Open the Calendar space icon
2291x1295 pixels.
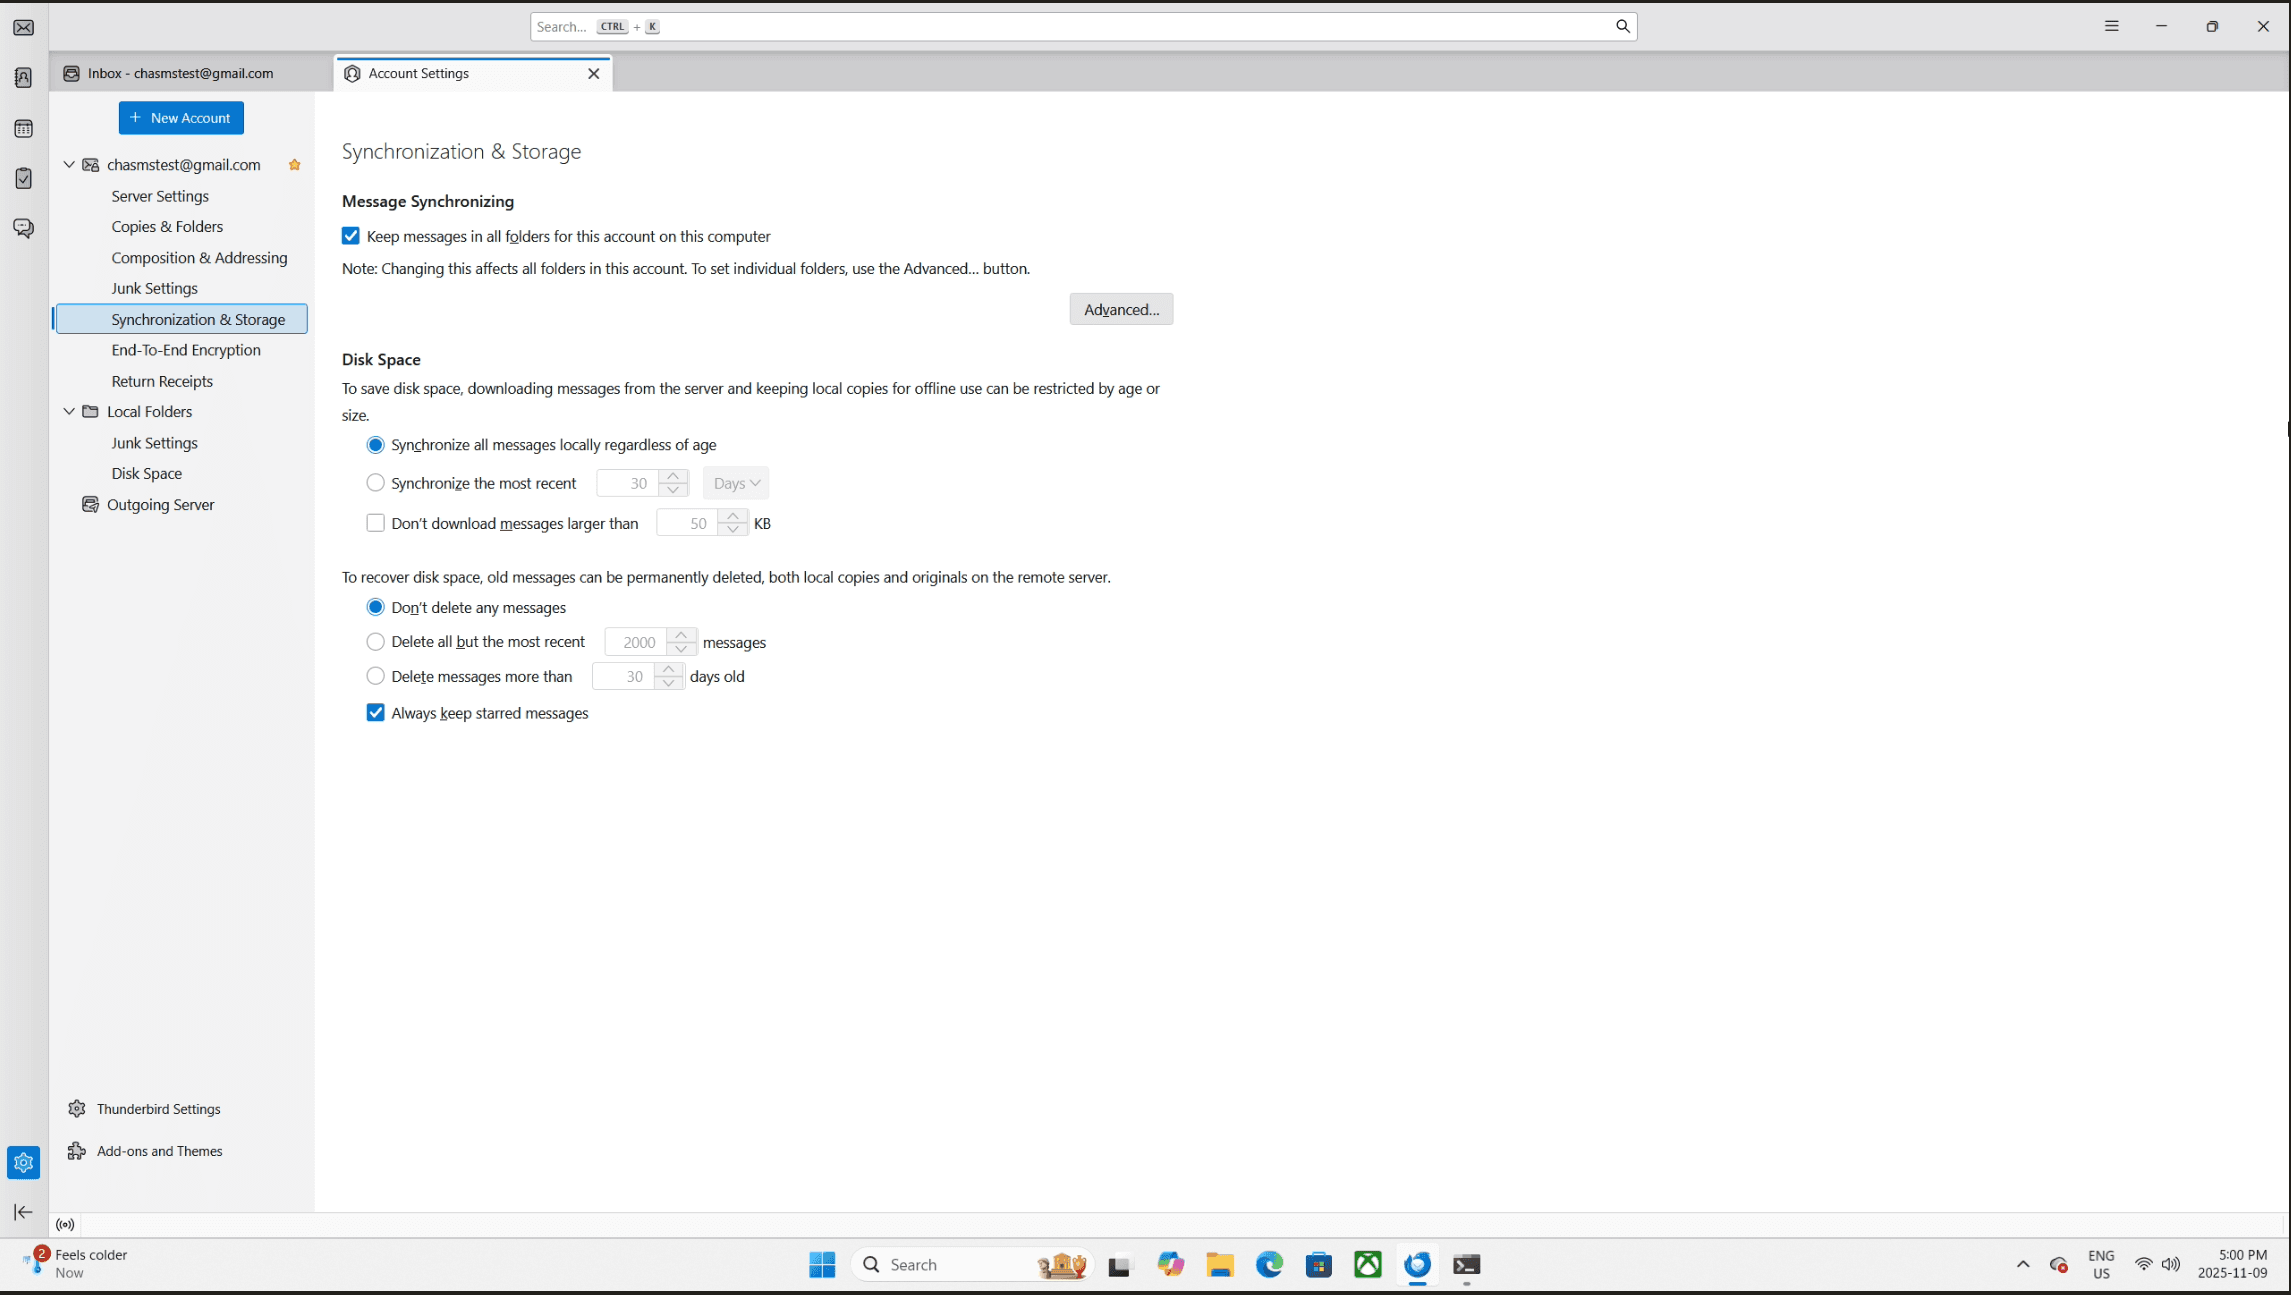click(23, 129)
